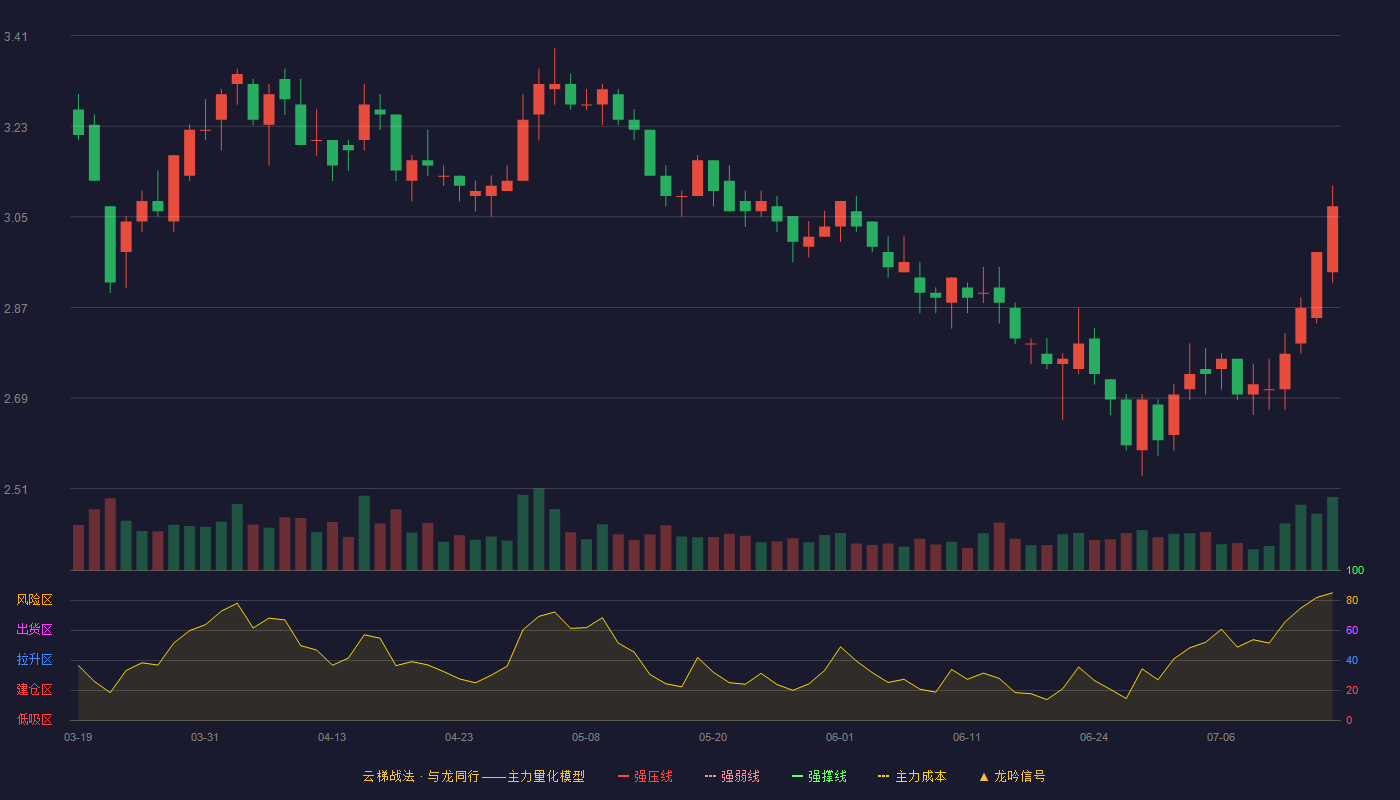Click the 建仓区 zone label

(34, 690)
